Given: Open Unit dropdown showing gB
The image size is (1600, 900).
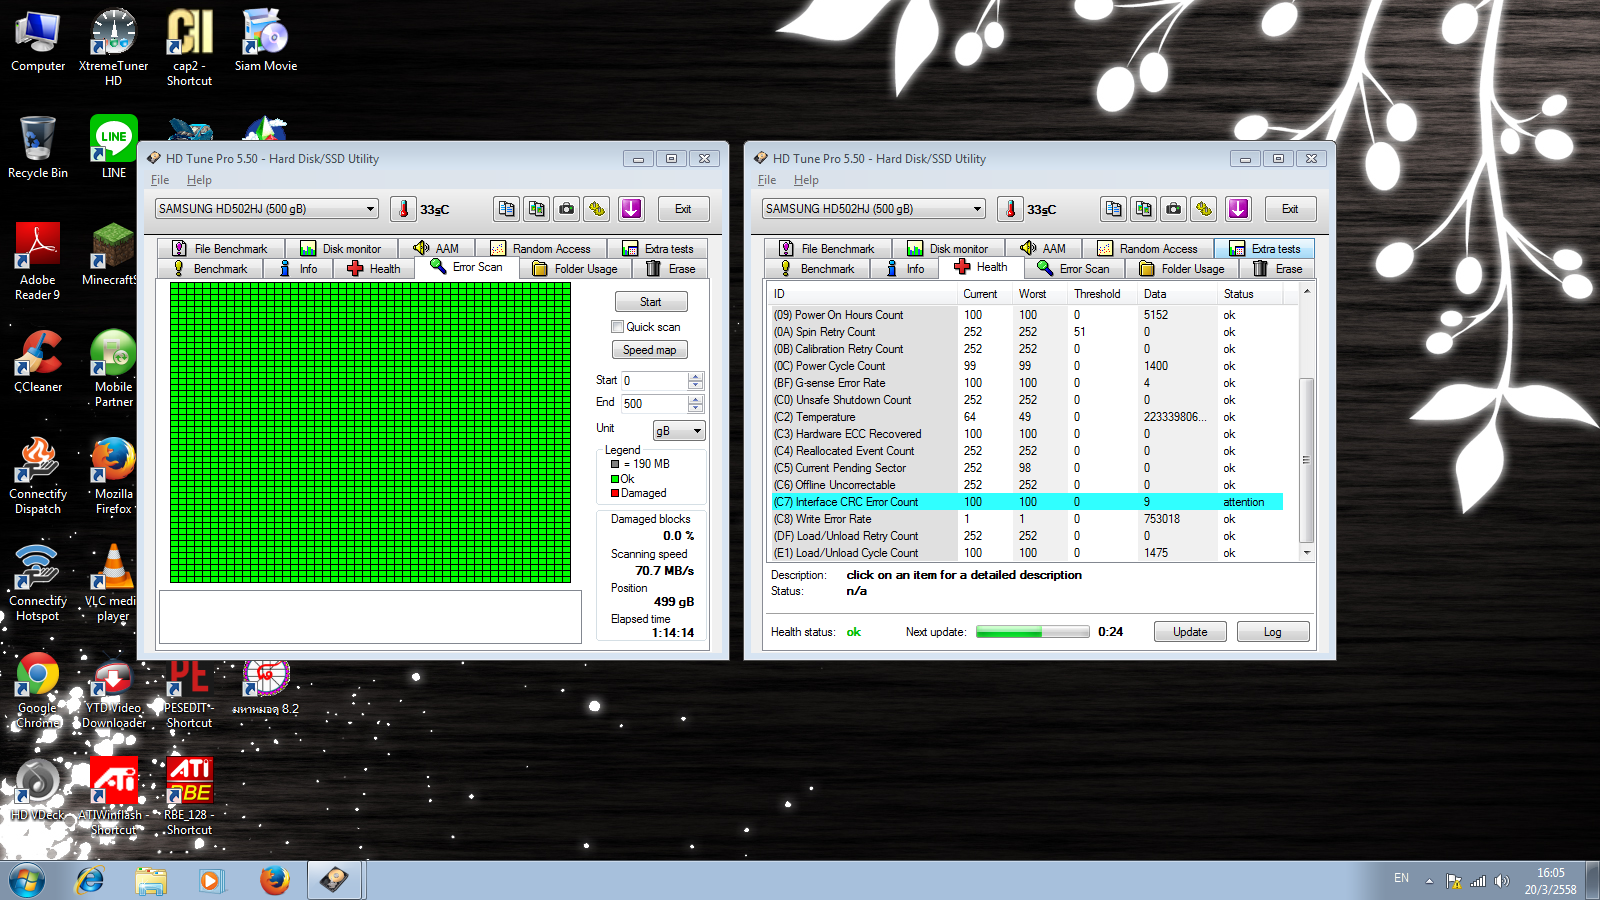Looking at the screenshot, I should click(x=679, y=431).
